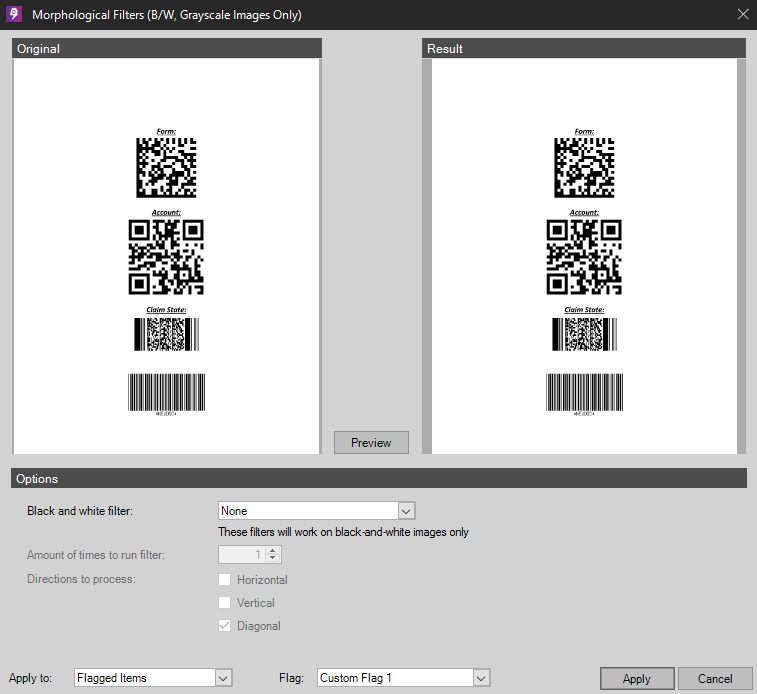Image resolution: width=757 pixels, height=694 pixels.
Task: Click the Account QR code in Original pane
Action: (x=166, y=256)
